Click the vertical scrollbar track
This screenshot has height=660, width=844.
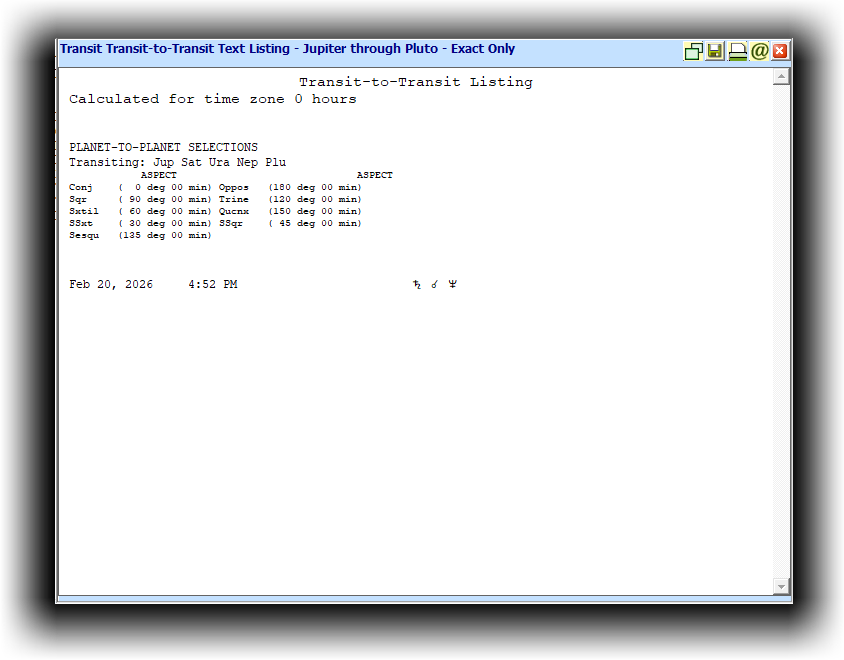[781, 330]
